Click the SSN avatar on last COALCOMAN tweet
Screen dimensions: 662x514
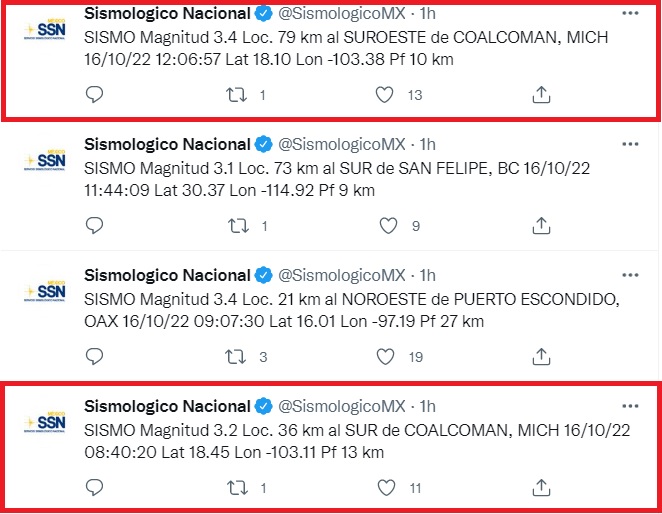pyautogui.click(x=46, y=424)
